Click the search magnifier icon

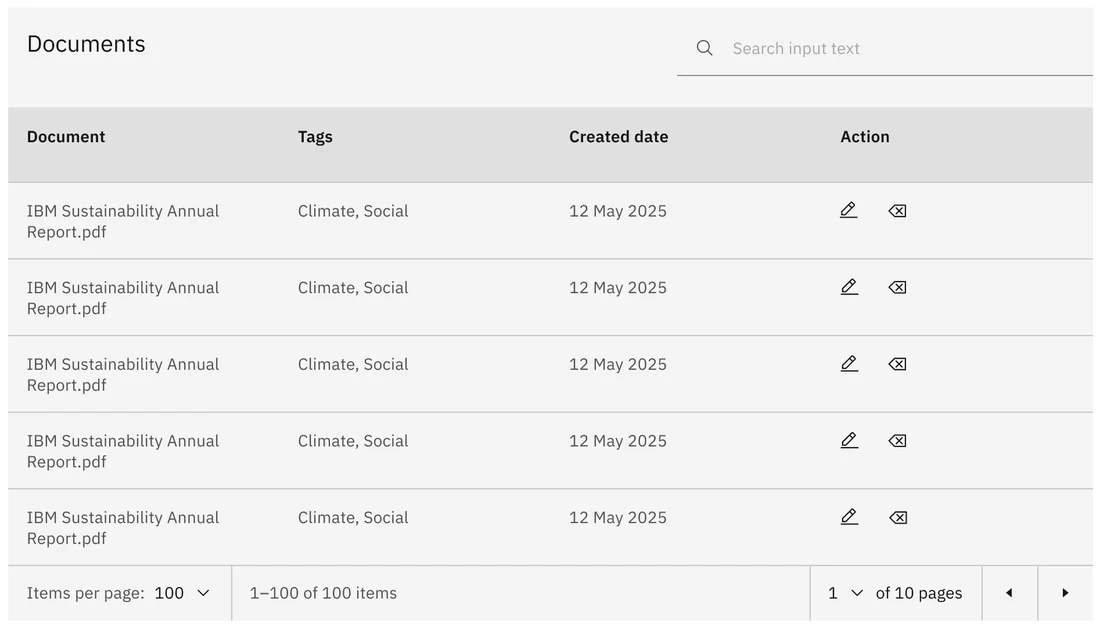click(x=704, y=48)
